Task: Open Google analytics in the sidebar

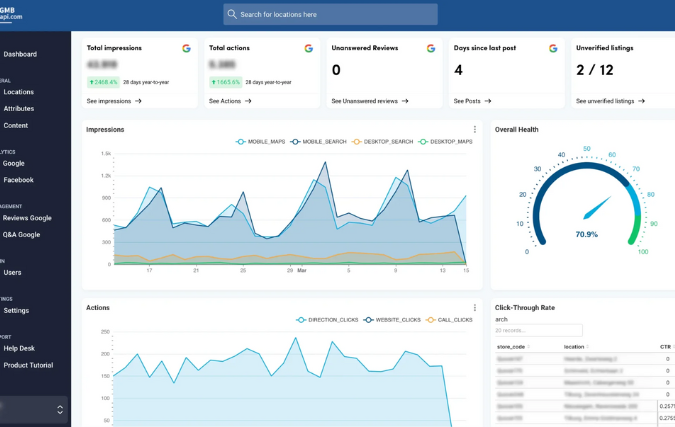Action: [13, 163]
